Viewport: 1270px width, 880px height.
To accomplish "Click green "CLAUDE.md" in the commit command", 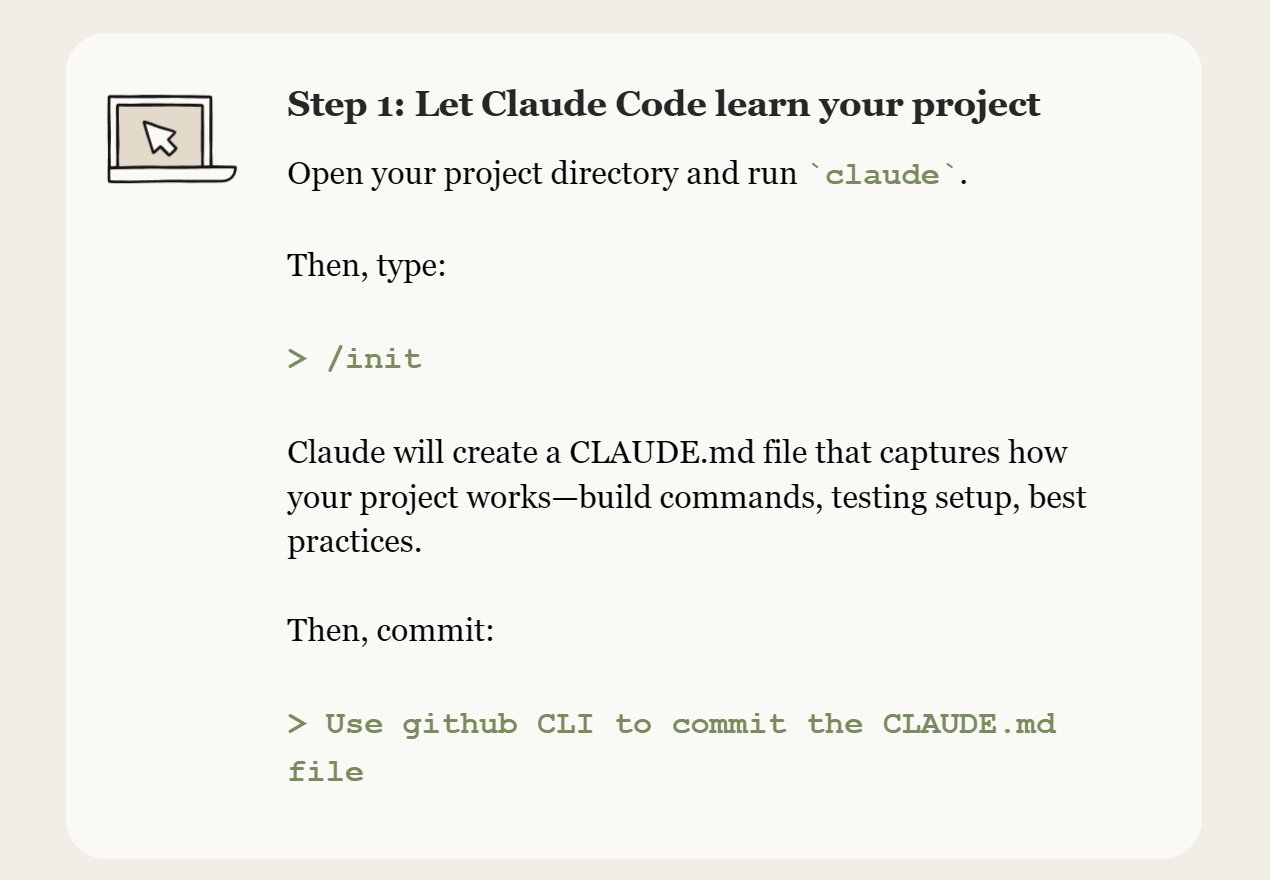I will (x=969, y=724).
